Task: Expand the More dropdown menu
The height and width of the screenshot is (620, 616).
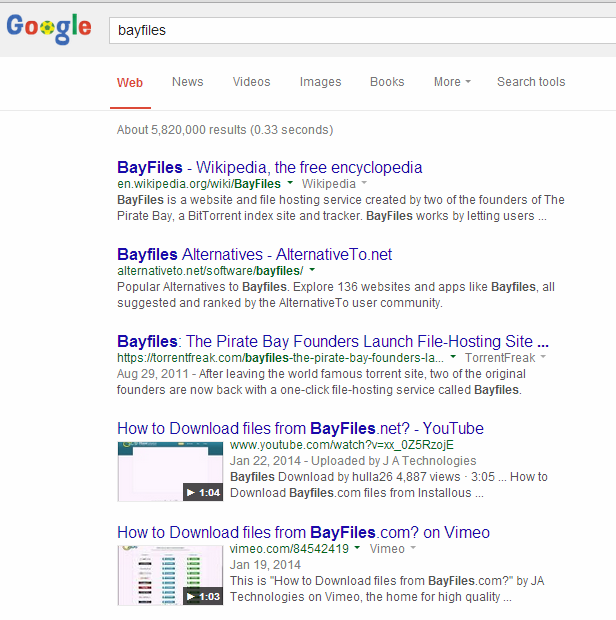Action: (452, 82)
